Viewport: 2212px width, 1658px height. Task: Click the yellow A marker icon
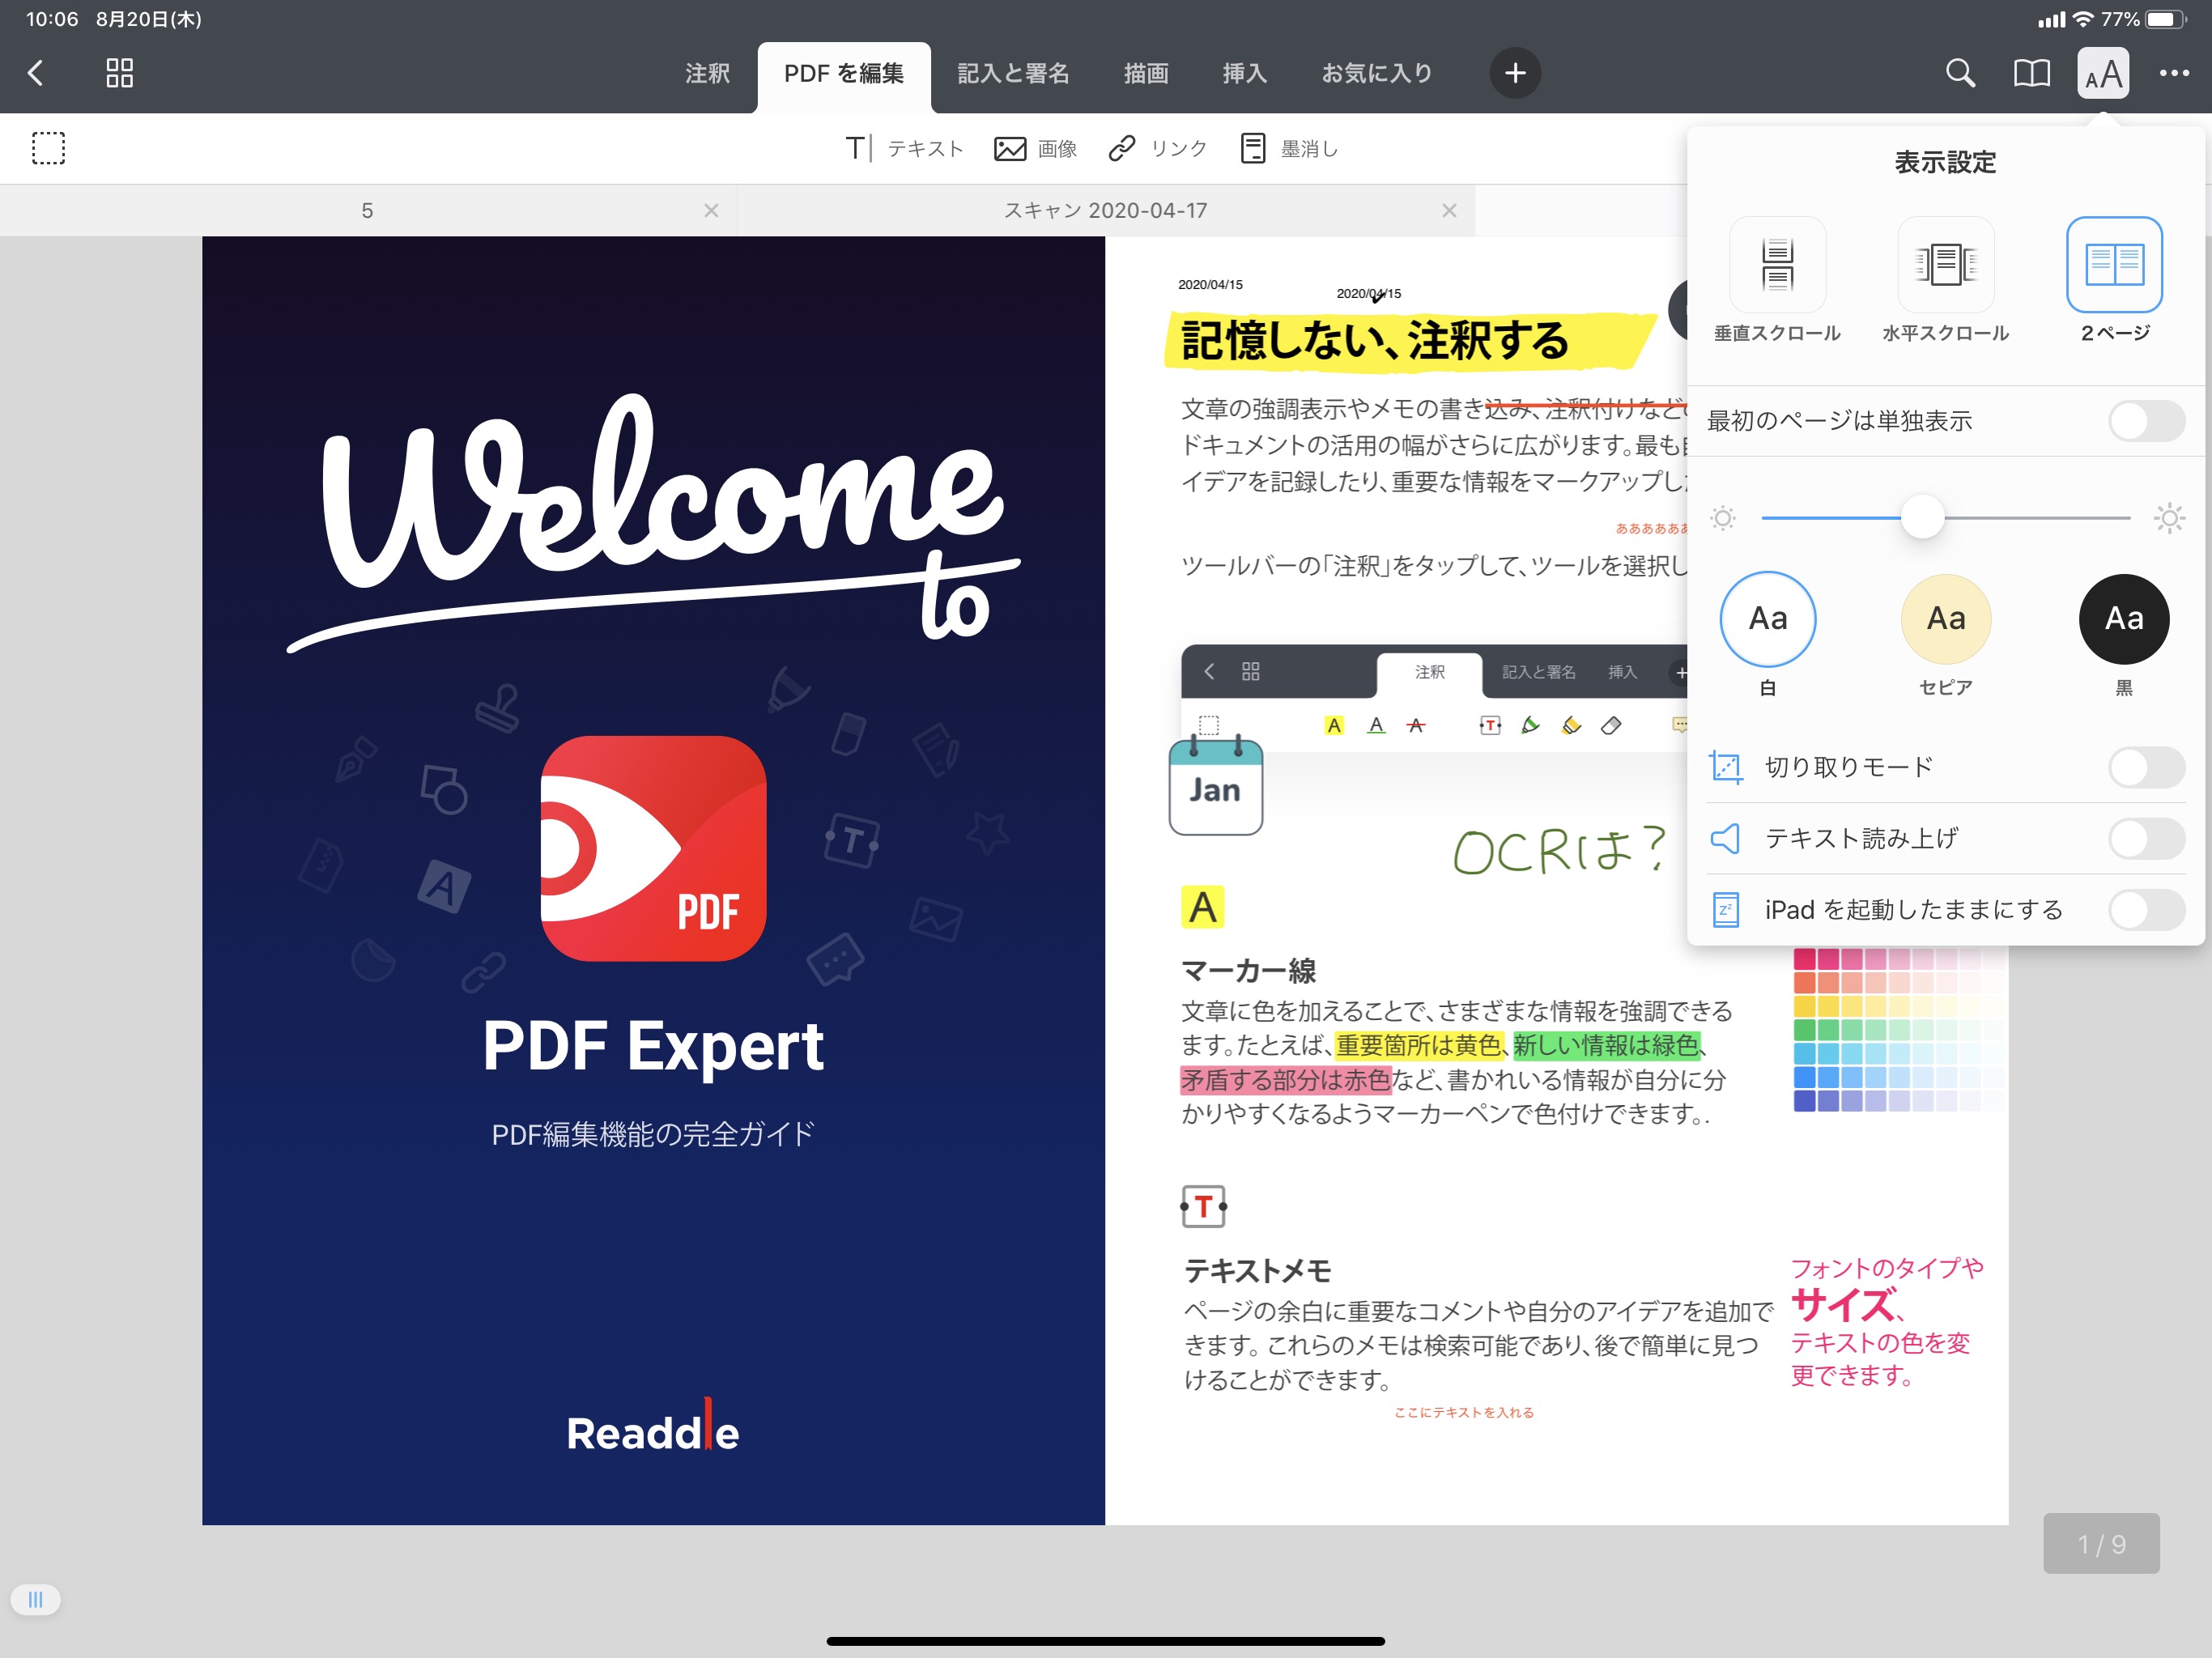click(1202, 907)
